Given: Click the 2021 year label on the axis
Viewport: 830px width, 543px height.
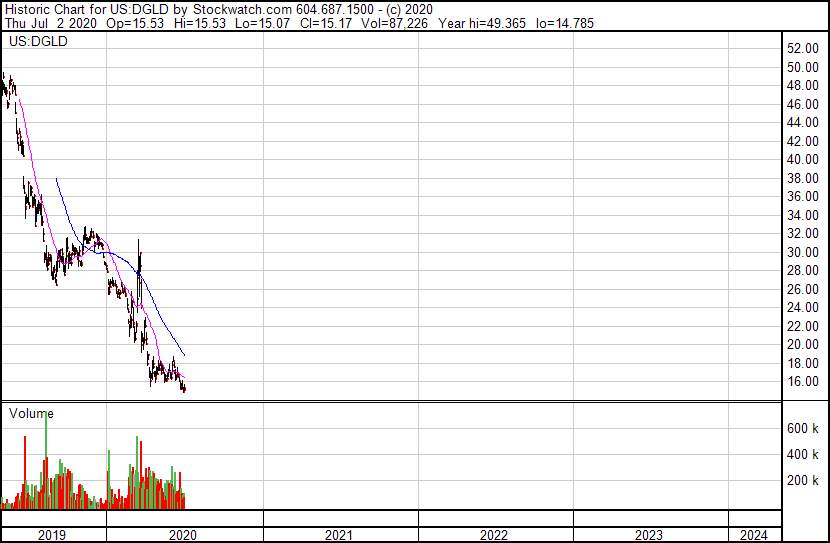Looking at the screenshot, I should point(338,535).
